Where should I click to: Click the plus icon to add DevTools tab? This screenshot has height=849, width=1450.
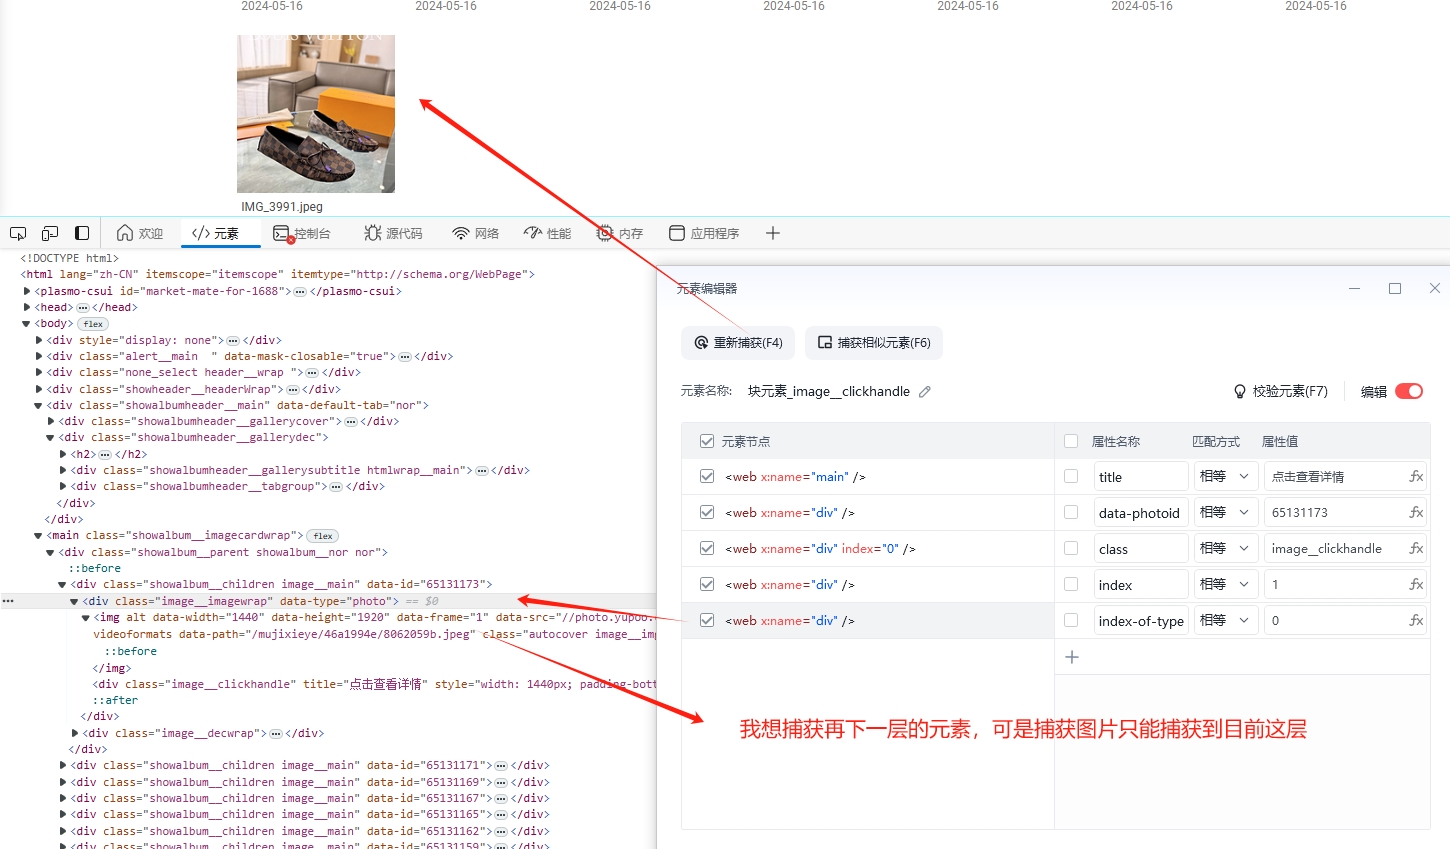tap(772, 233)
